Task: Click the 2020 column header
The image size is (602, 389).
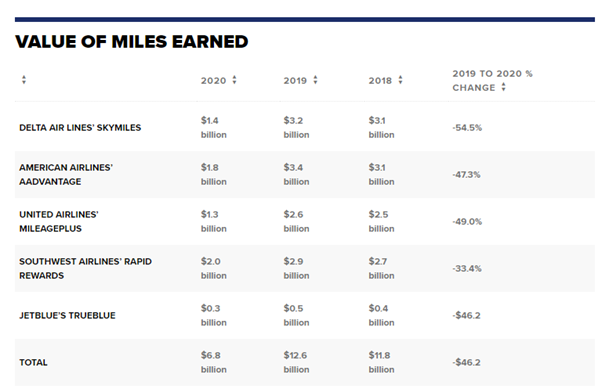Action: pyautogui.click(x=213, y=81)
